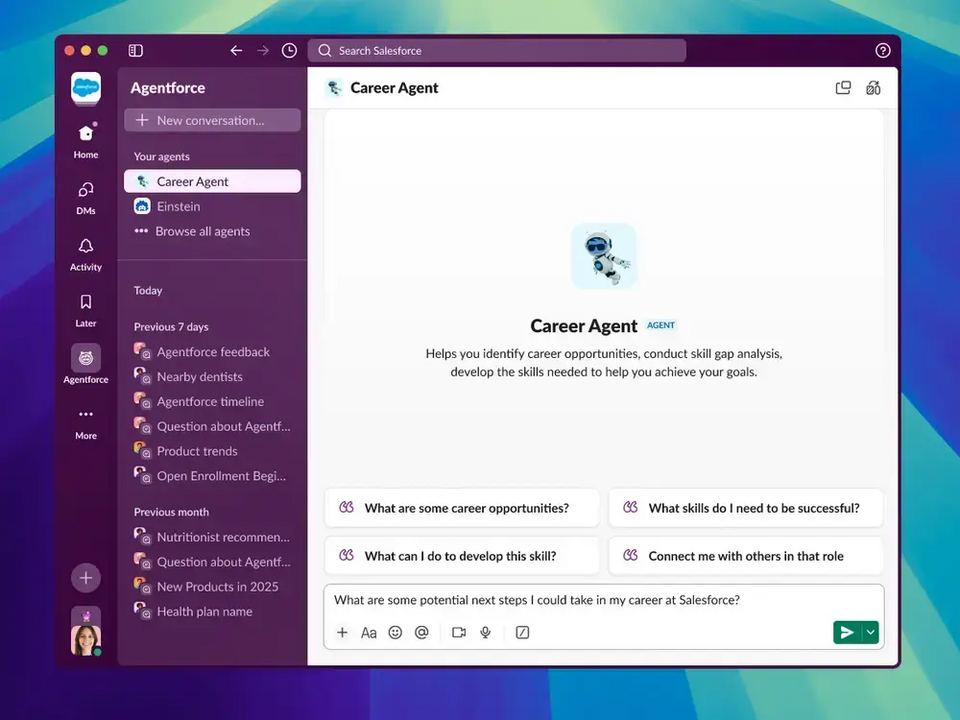The image size is (960, 720).
Task: Open the Agentforce feedback conversation
Action: point(212,351)
